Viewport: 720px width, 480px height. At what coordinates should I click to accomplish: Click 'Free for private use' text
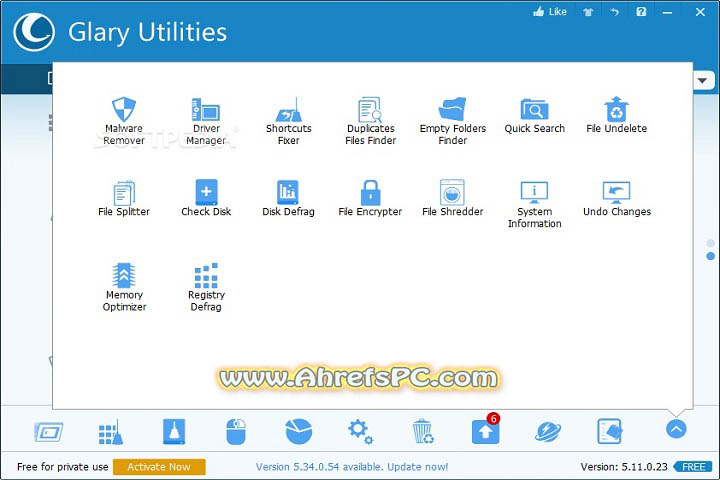pos(62,467)
